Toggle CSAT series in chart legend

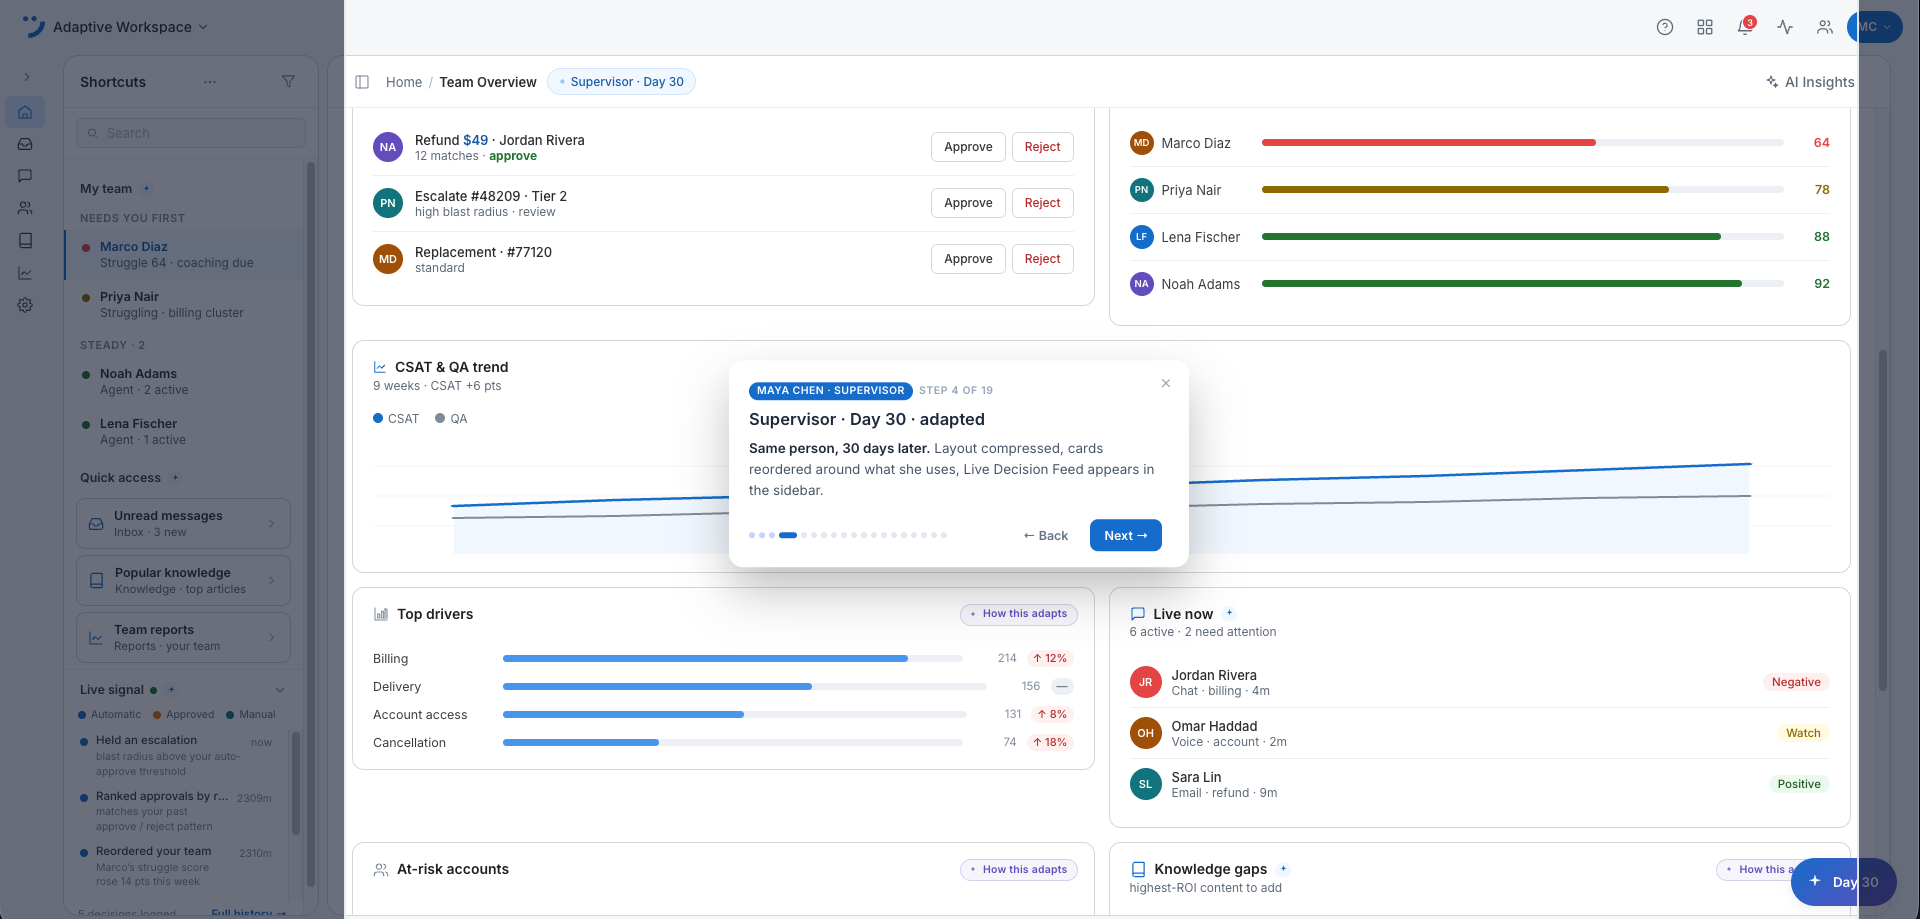(x=396, y=419)
